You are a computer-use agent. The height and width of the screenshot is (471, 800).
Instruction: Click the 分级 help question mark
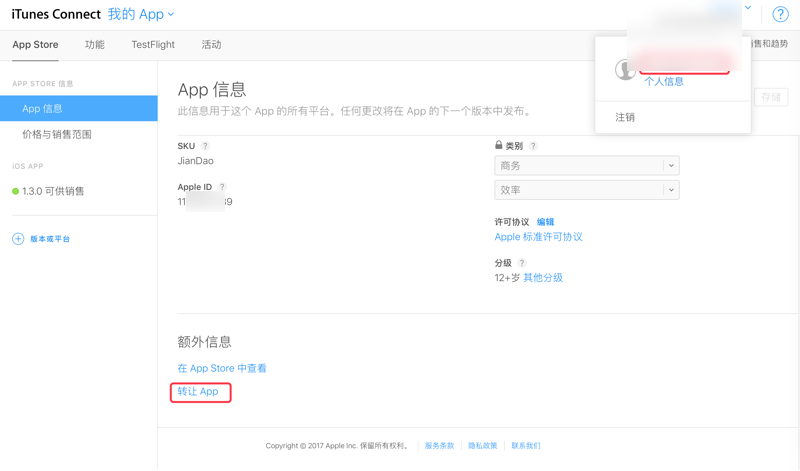[521, 263]
